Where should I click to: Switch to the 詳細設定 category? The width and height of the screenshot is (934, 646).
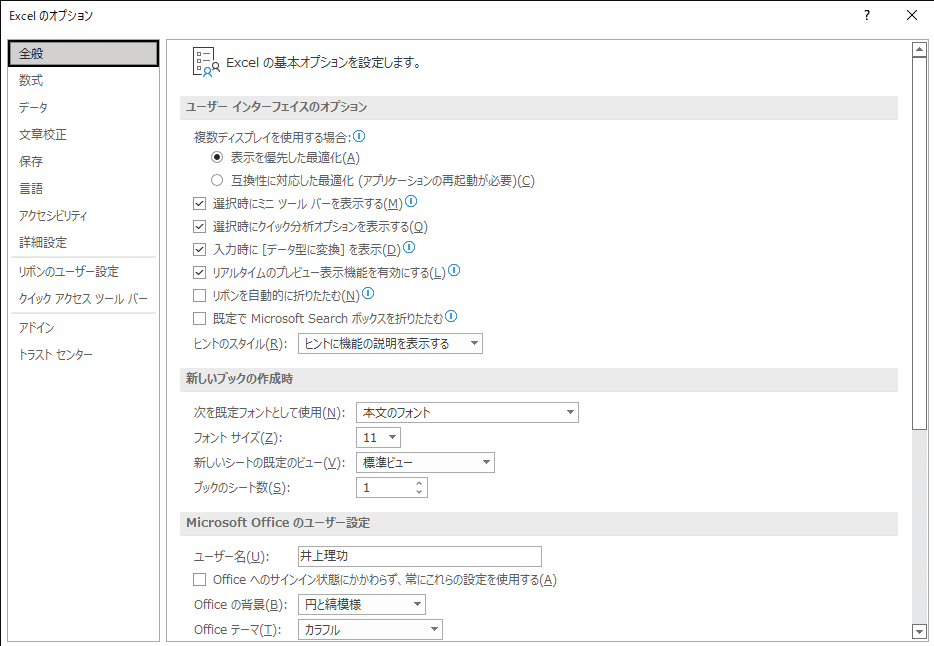tap(43, 242)
